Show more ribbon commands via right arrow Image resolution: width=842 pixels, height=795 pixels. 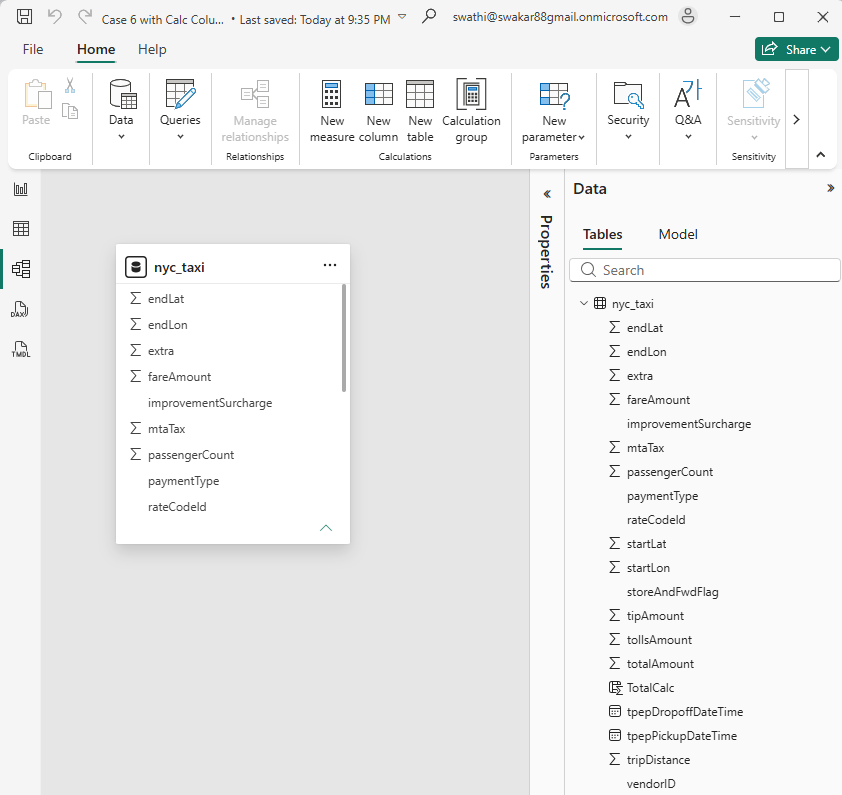tap(796, 119)
